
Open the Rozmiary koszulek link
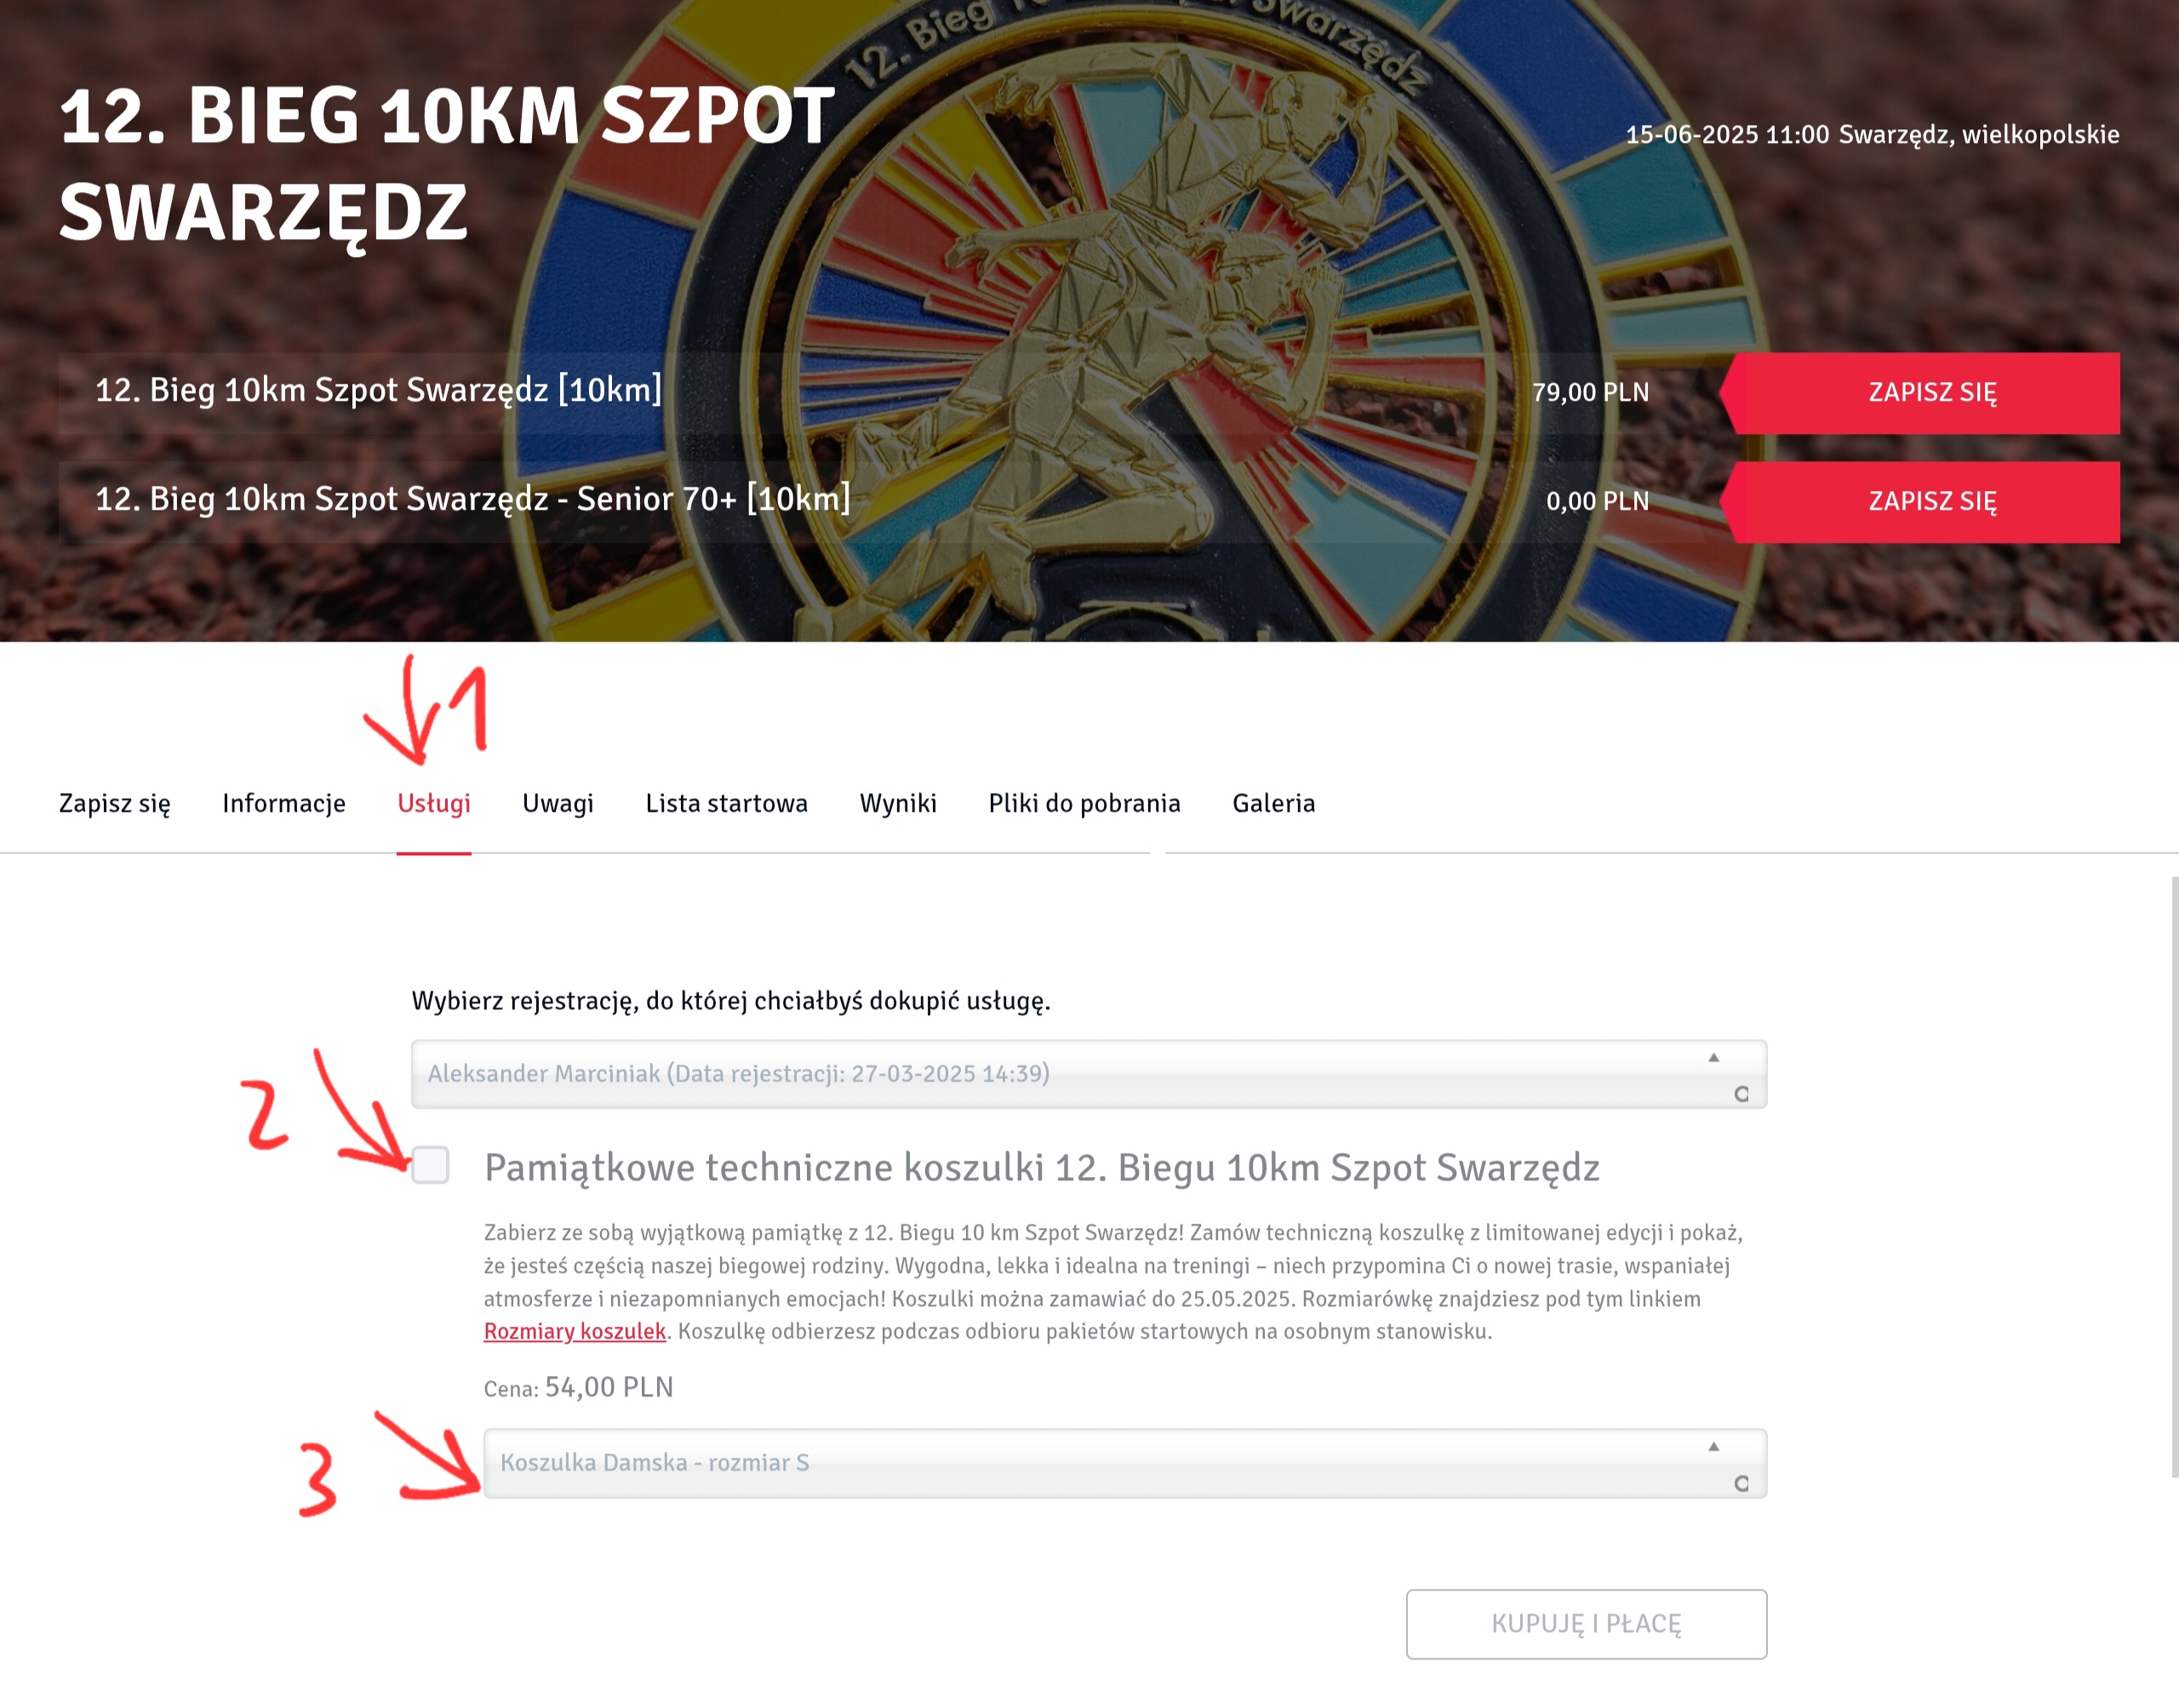pos(574,1331)
